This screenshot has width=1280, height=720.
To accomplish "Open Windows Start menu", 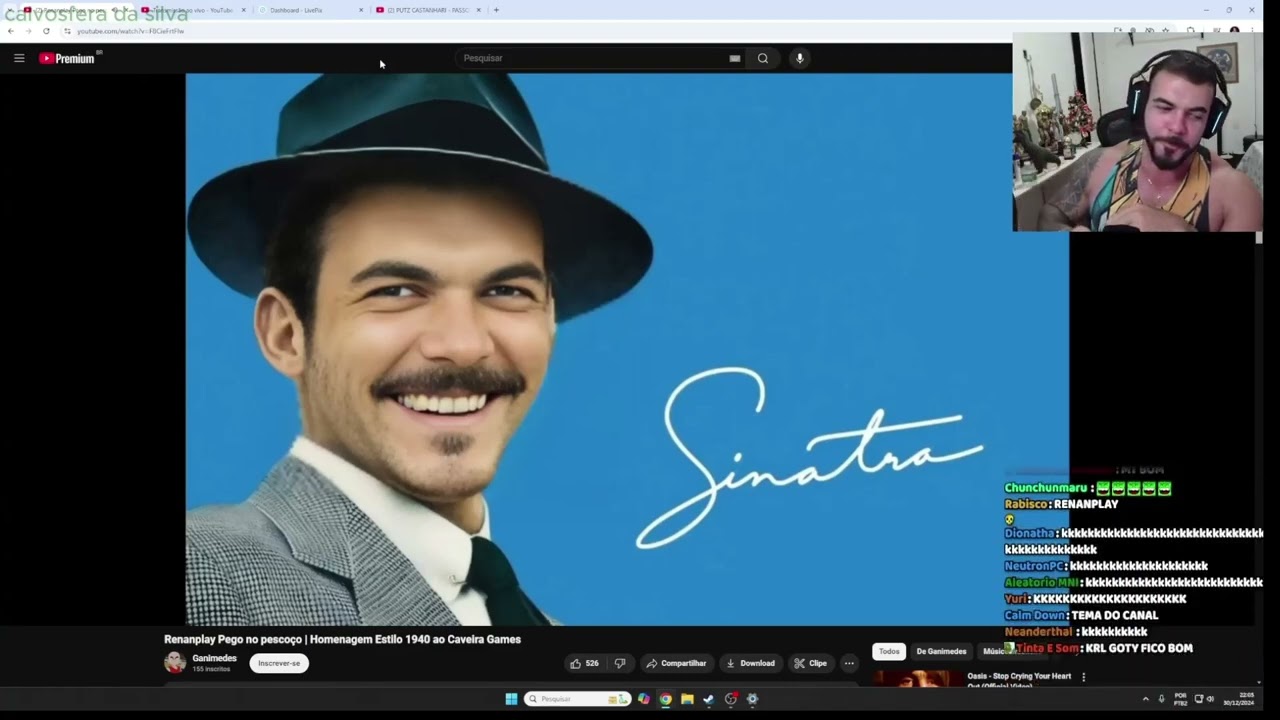I will coord(511,699).
